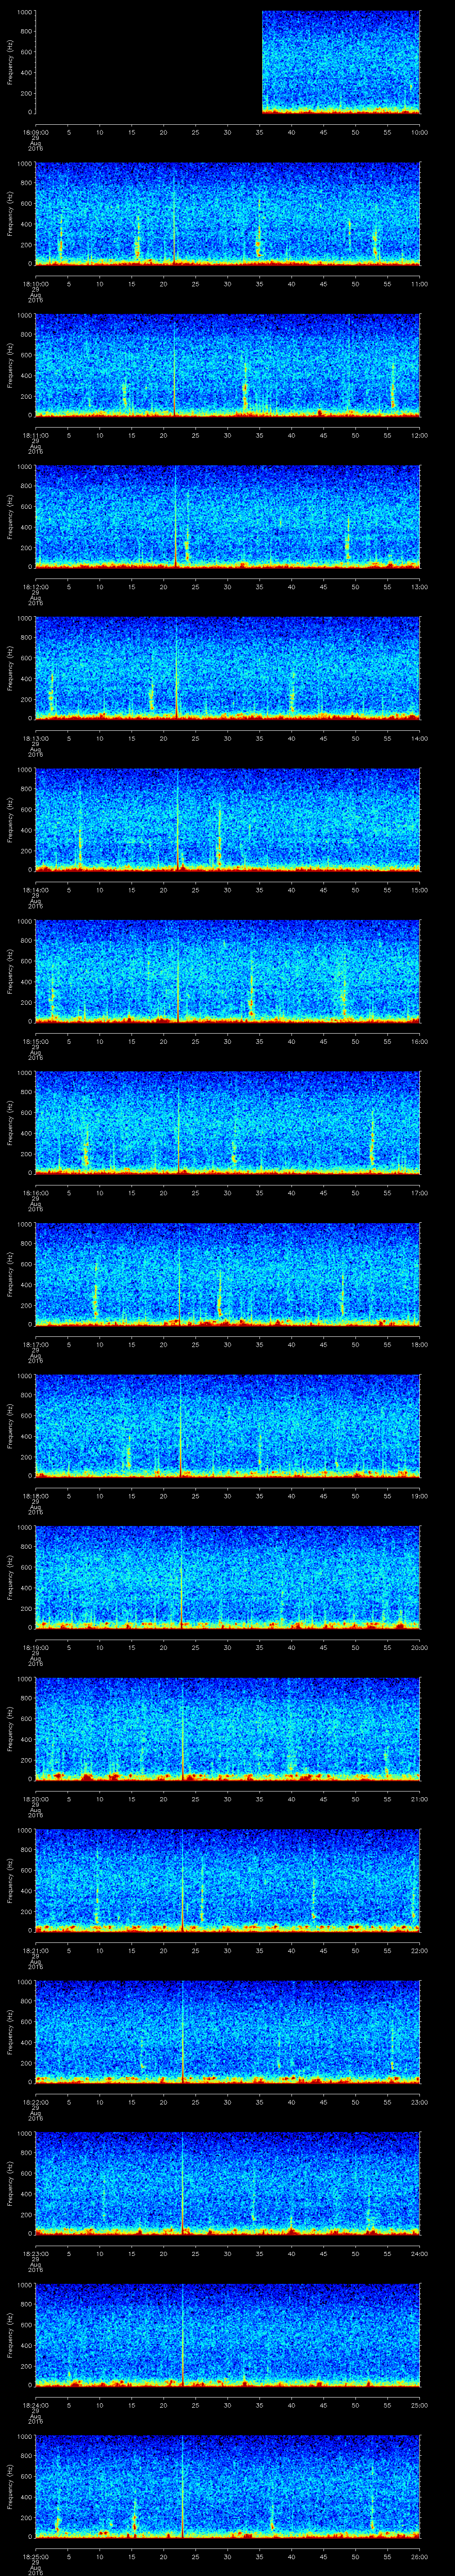Screen dimensions: 455x2576
Task: Click the Frequency (Hz) label of the top spectrogram
Action: pos(11,62)
